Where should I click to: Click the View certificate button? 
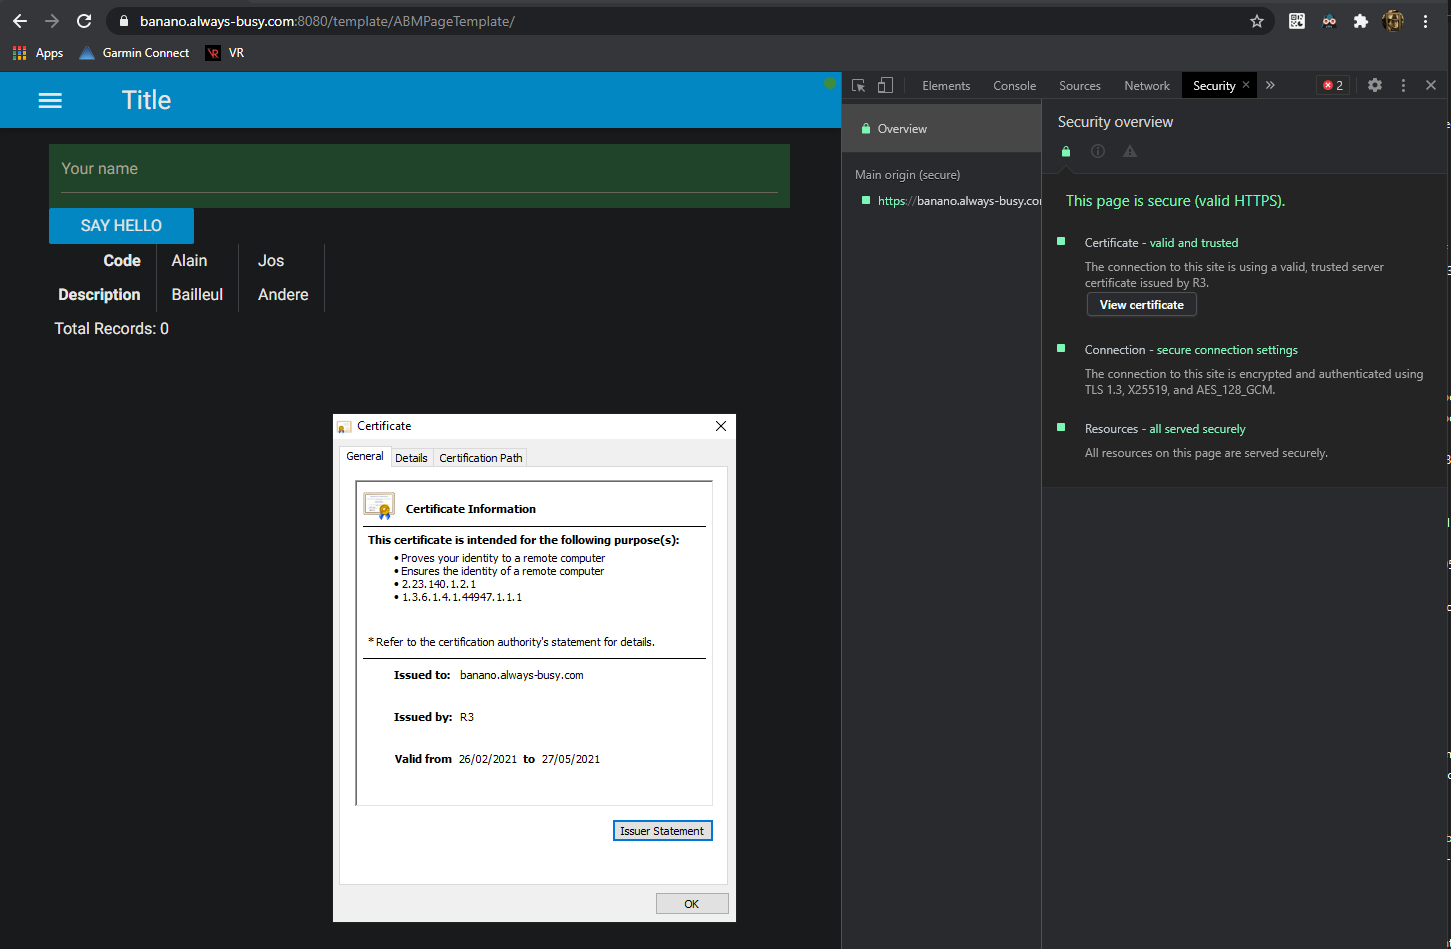click(x=1142, y=305)
